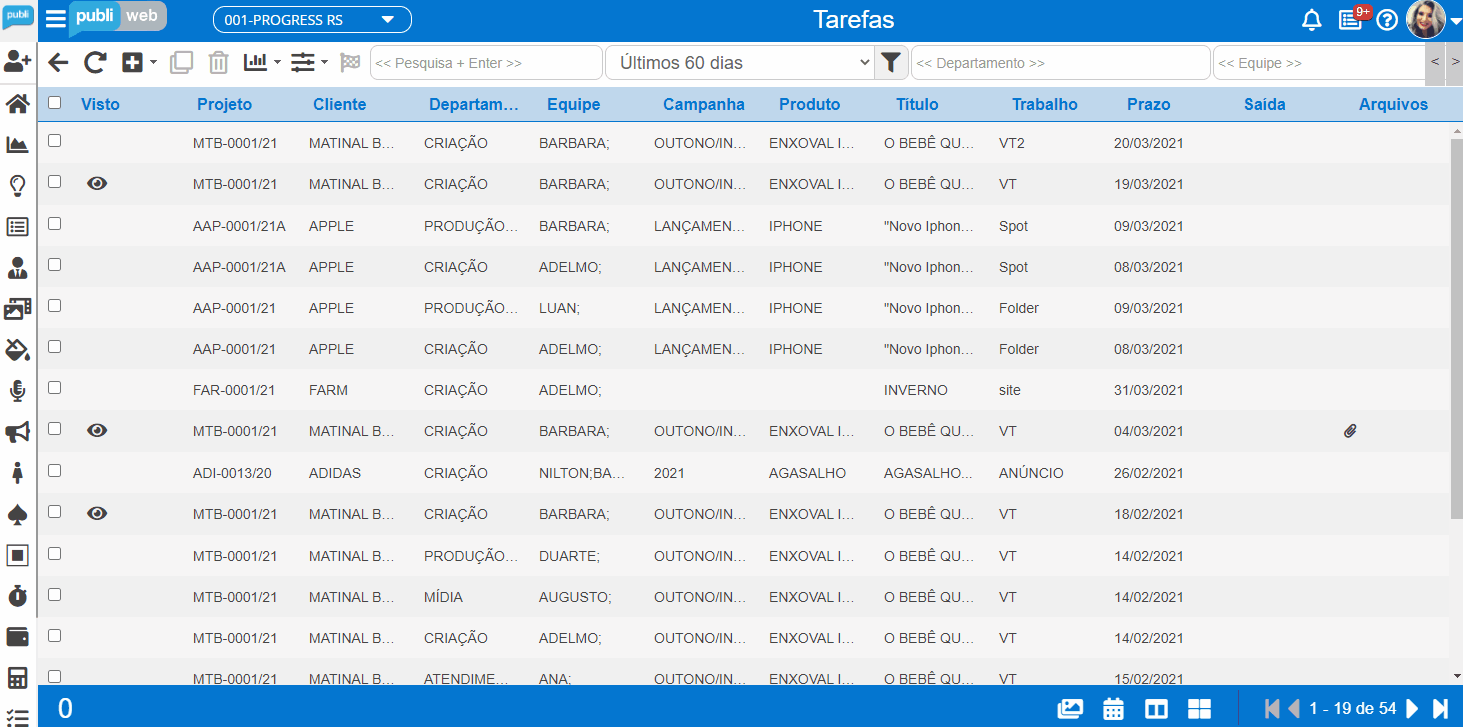Click the add user sidebar icon
Screen dimensions: 1463x727
(x=17, y=62)
